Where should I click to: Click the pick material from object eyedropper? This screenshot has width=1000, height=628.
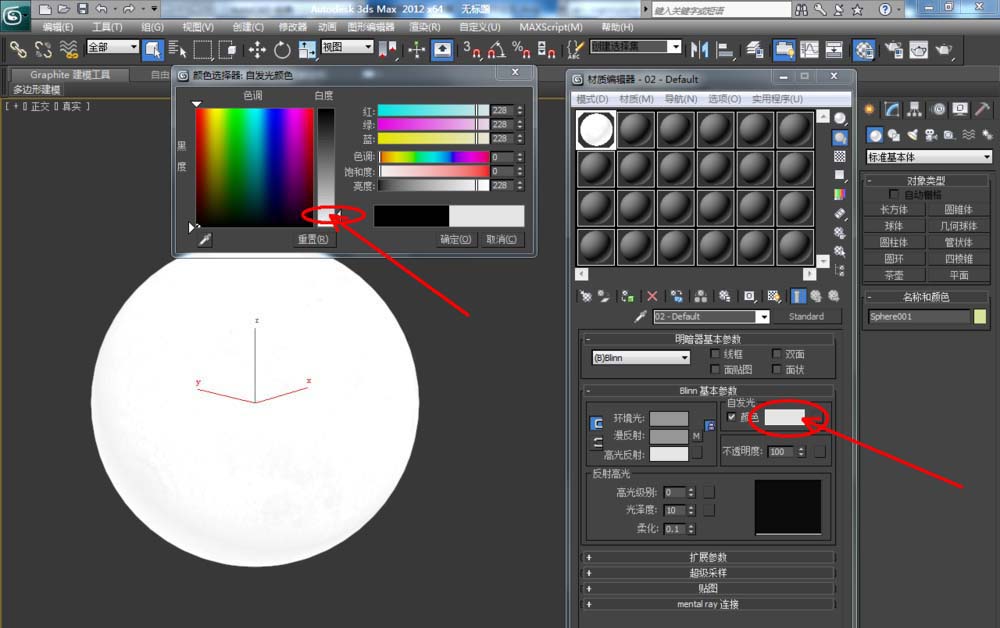[x=640, y=316]
